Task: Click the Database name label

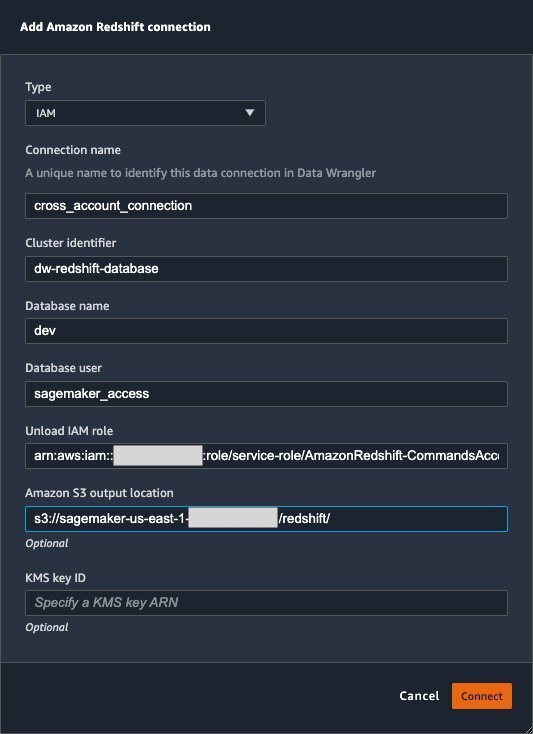Action: pyautogui.click(x=67, y=306)
